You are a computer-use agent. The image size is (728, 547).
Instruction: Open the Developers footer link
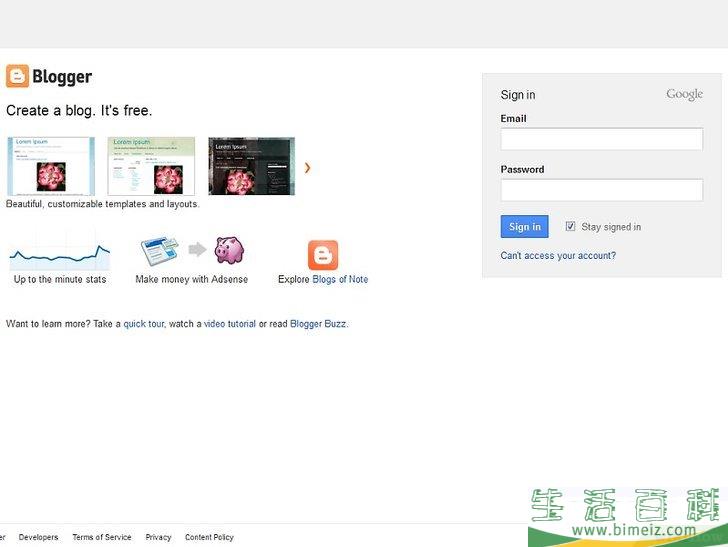(39, 537)
